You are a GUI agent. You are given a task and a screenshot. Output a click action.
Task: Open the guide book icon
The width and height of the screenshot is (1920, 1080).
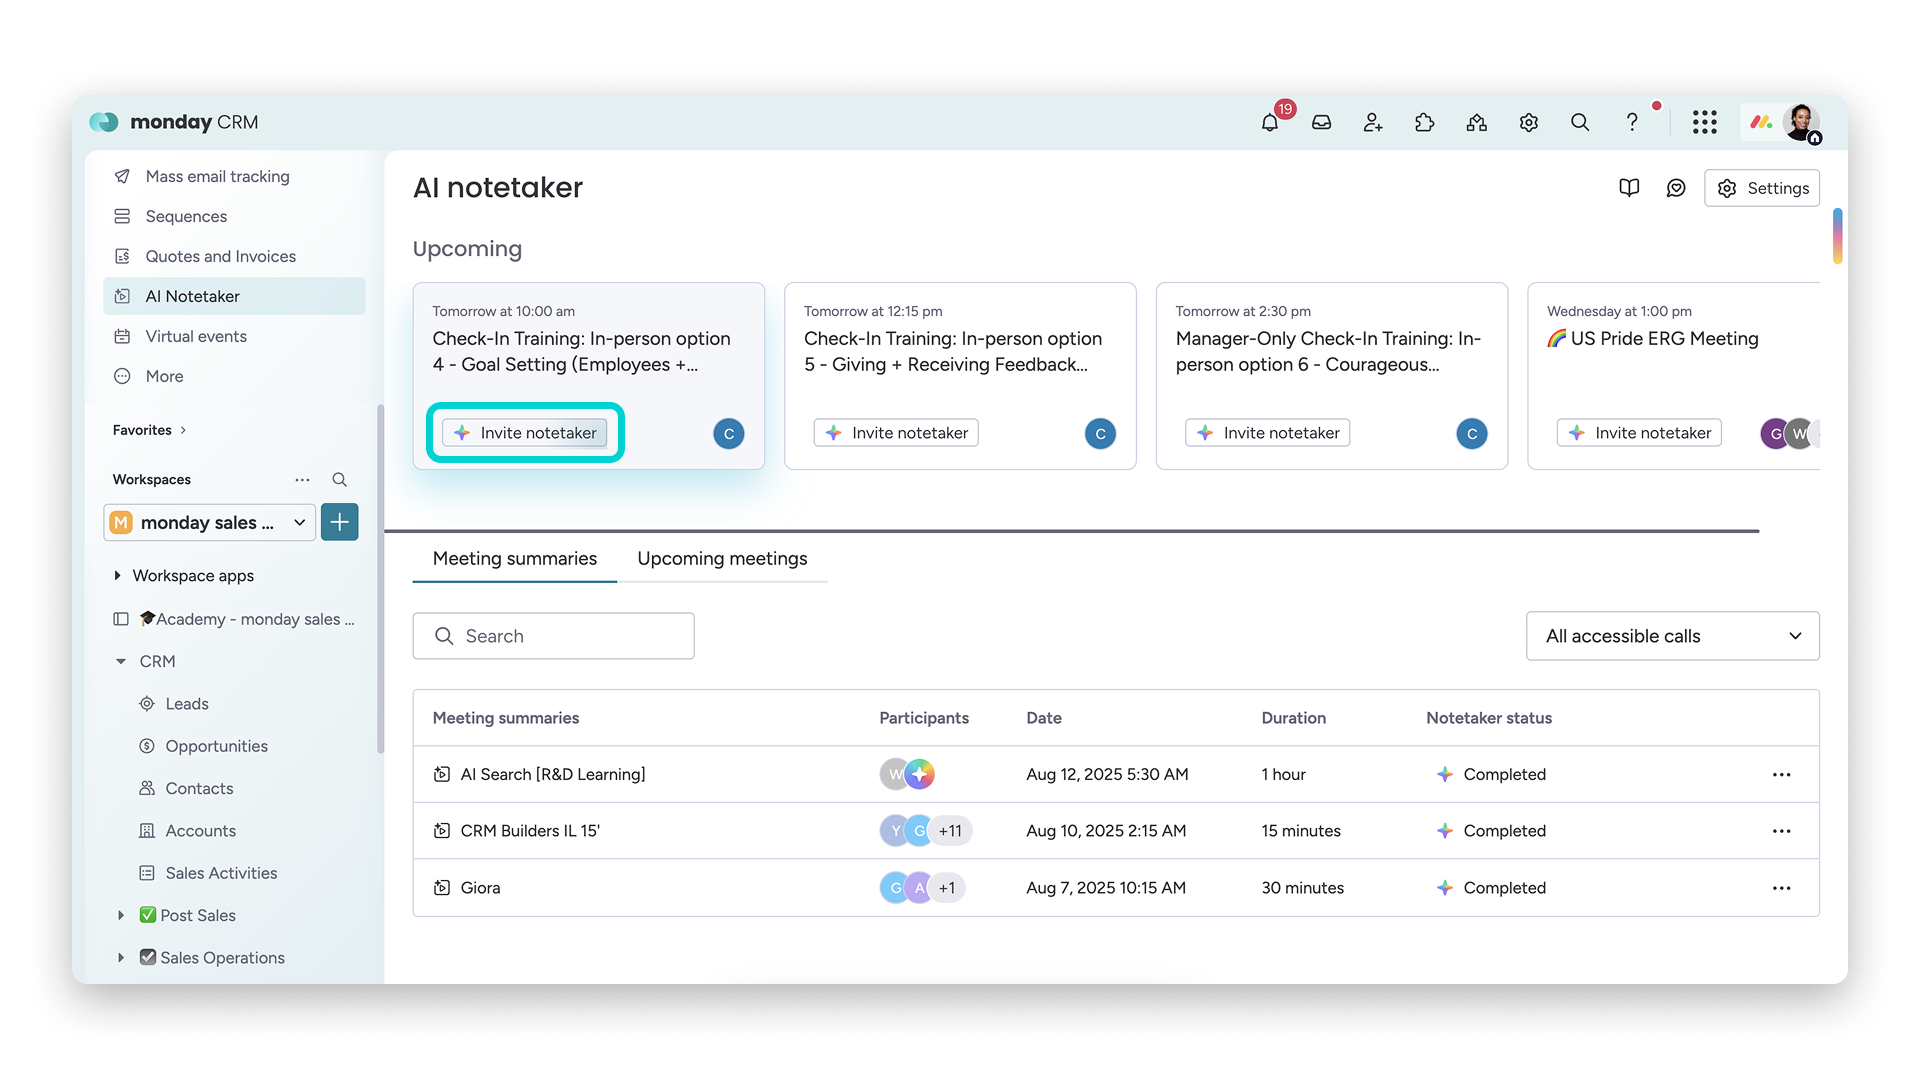point(1629,188)
